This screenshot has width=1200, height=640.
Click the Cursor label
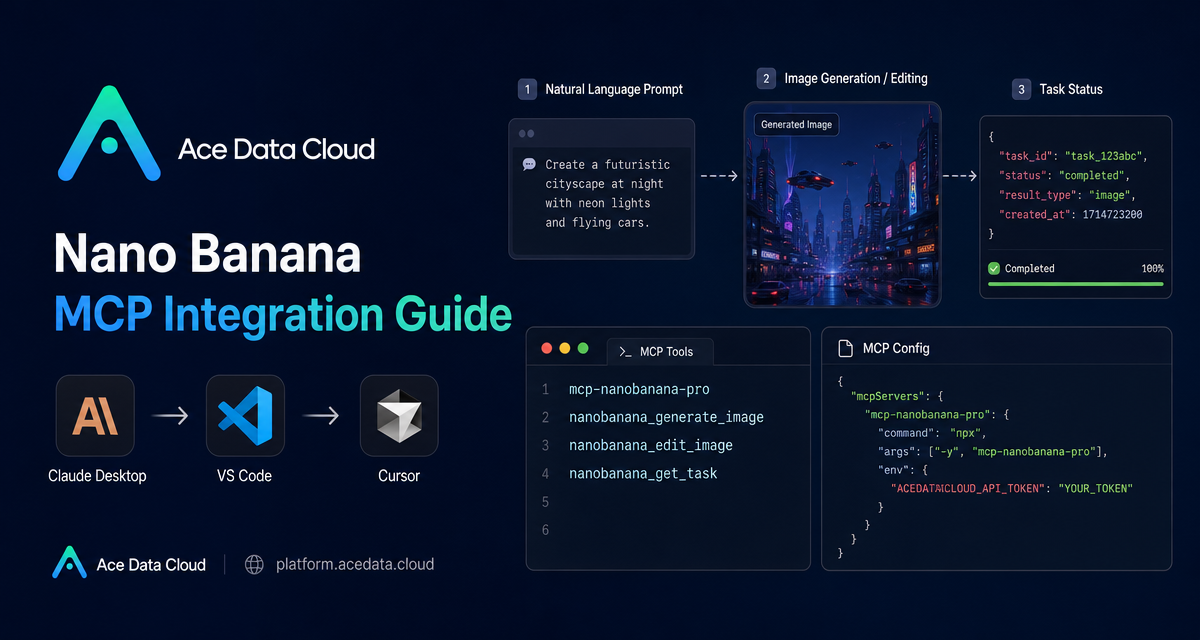(399, 475)
